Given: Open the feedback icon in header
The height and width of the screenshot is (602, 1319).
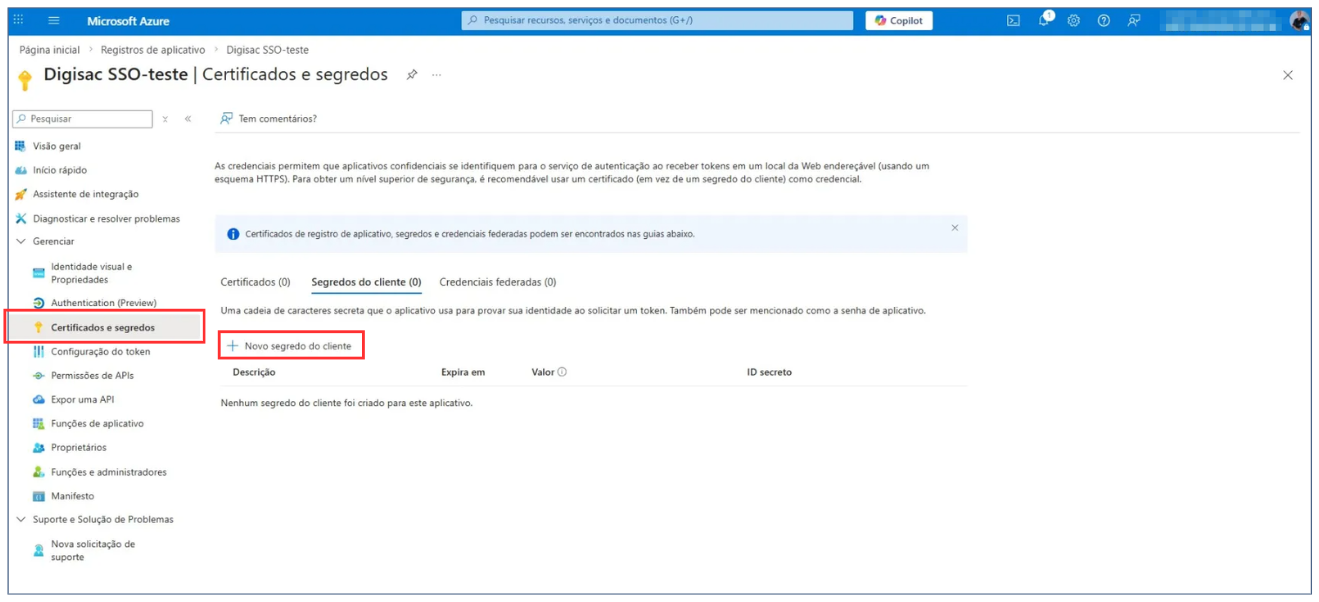Looking at the screenshot, I should coord(1134,21).
